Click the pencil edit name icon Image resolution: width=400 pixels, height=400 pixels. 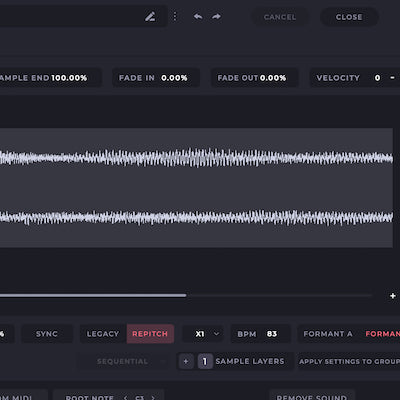pyautogui.click(x=150, y=16)
